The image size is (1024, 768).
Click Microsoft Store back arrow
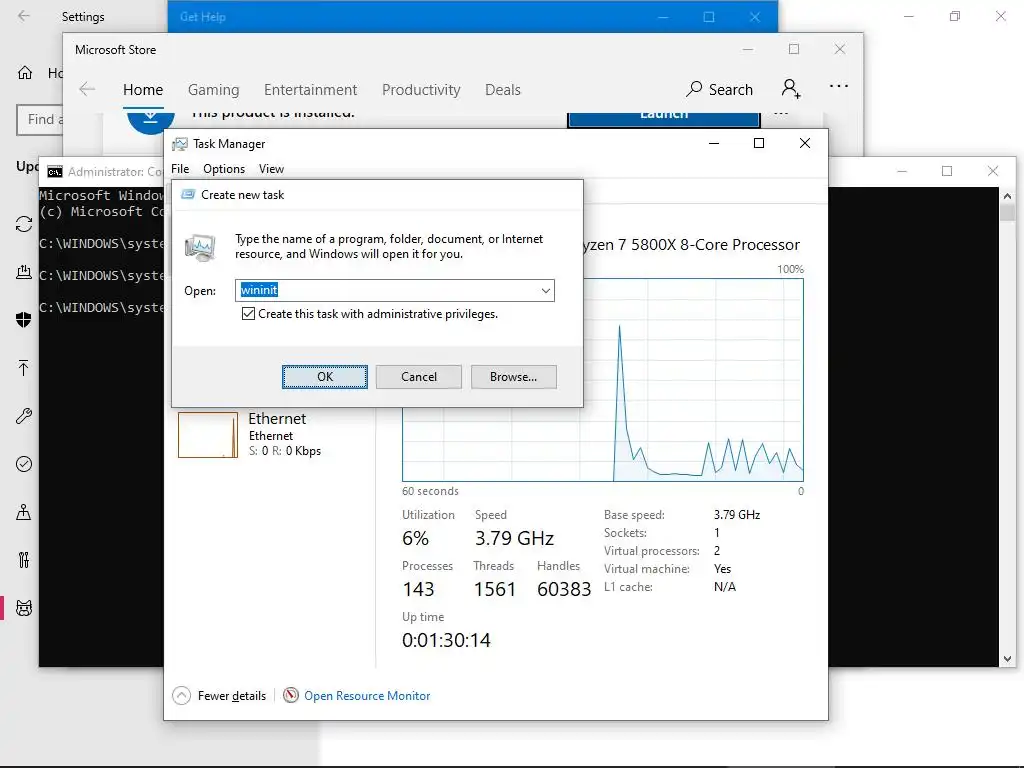[x=87, y=89]
